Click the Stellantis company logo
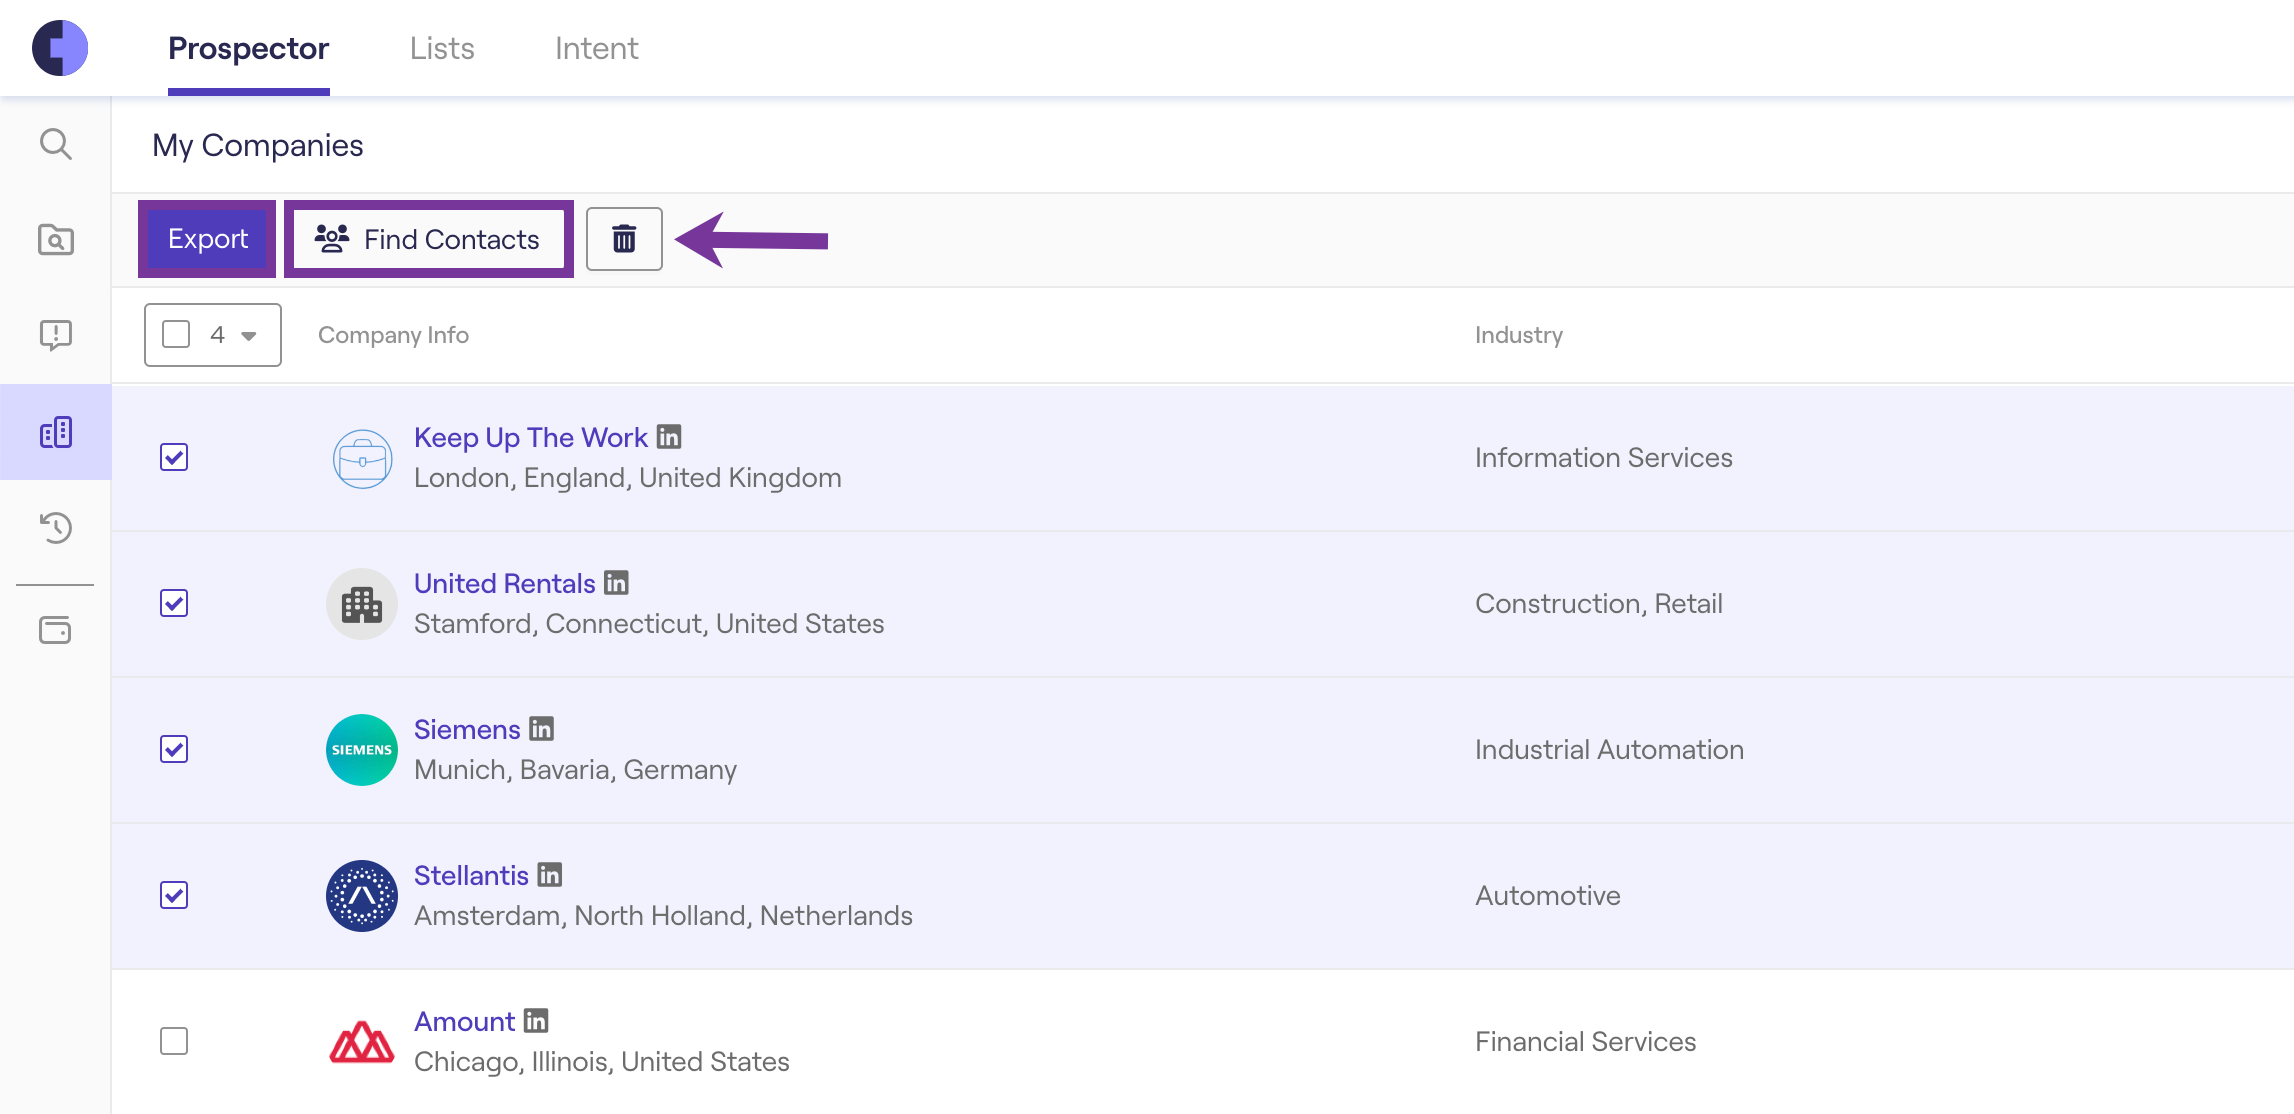The width and height of the screenshot is (2294, 1114). [362, 896]
